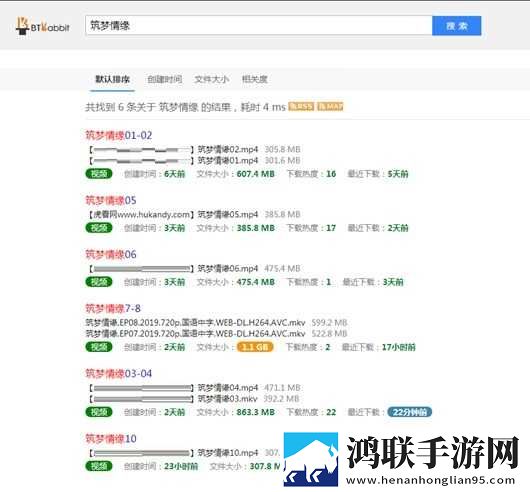Click the download heat value 22
Screen dimensions: 530x492
[331, 412]
